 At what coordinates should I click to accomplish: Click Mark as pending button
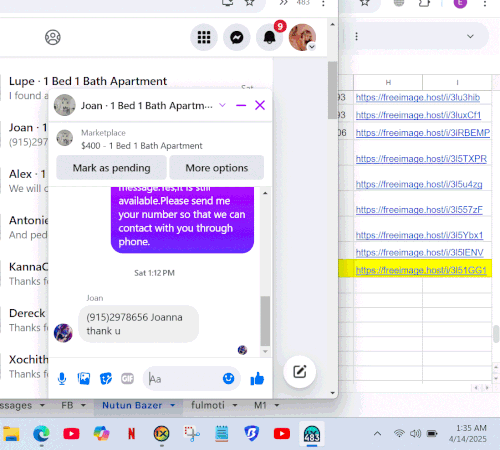click(x=111, y=168)
